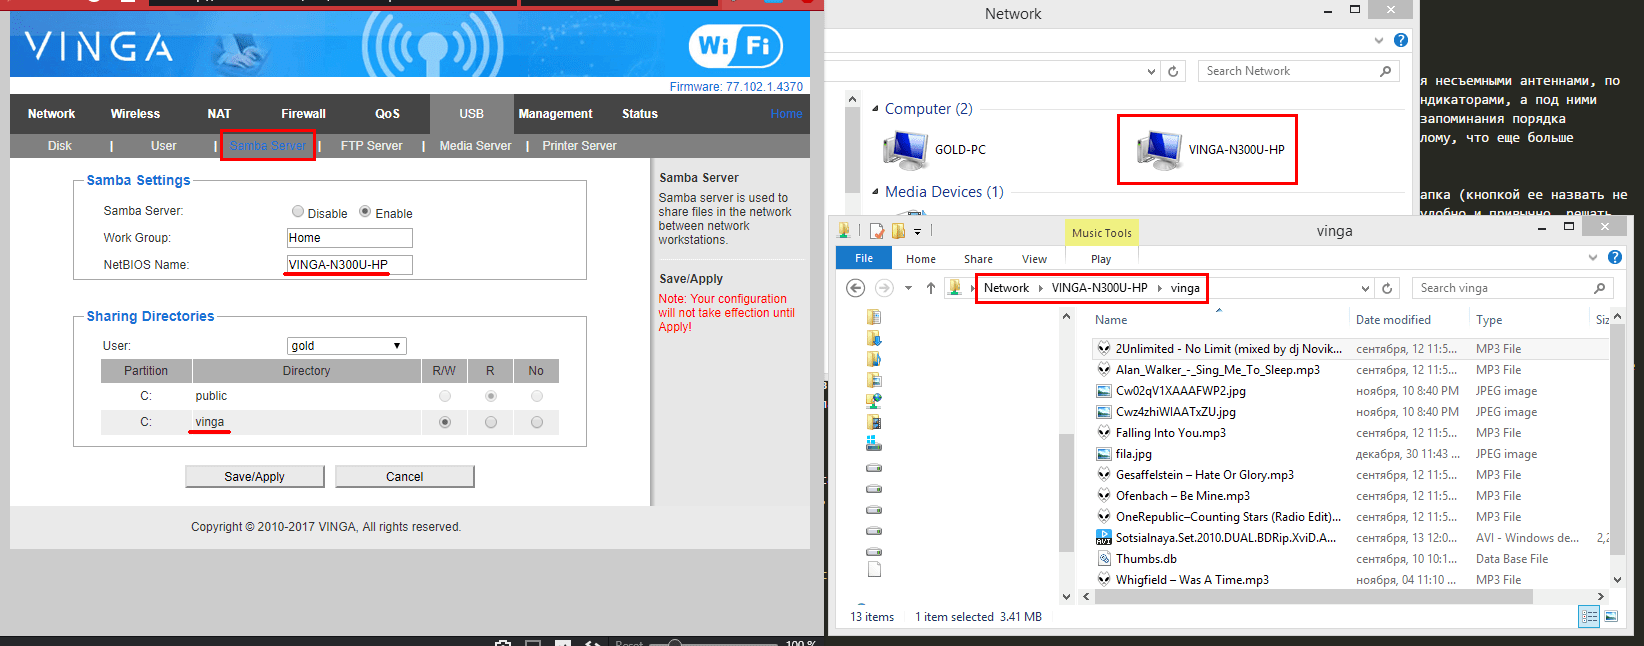Expand the vinga address bar history dropdown
Screen dimensions: 1644x646
pyautogui.click(x=1365, y=288)
